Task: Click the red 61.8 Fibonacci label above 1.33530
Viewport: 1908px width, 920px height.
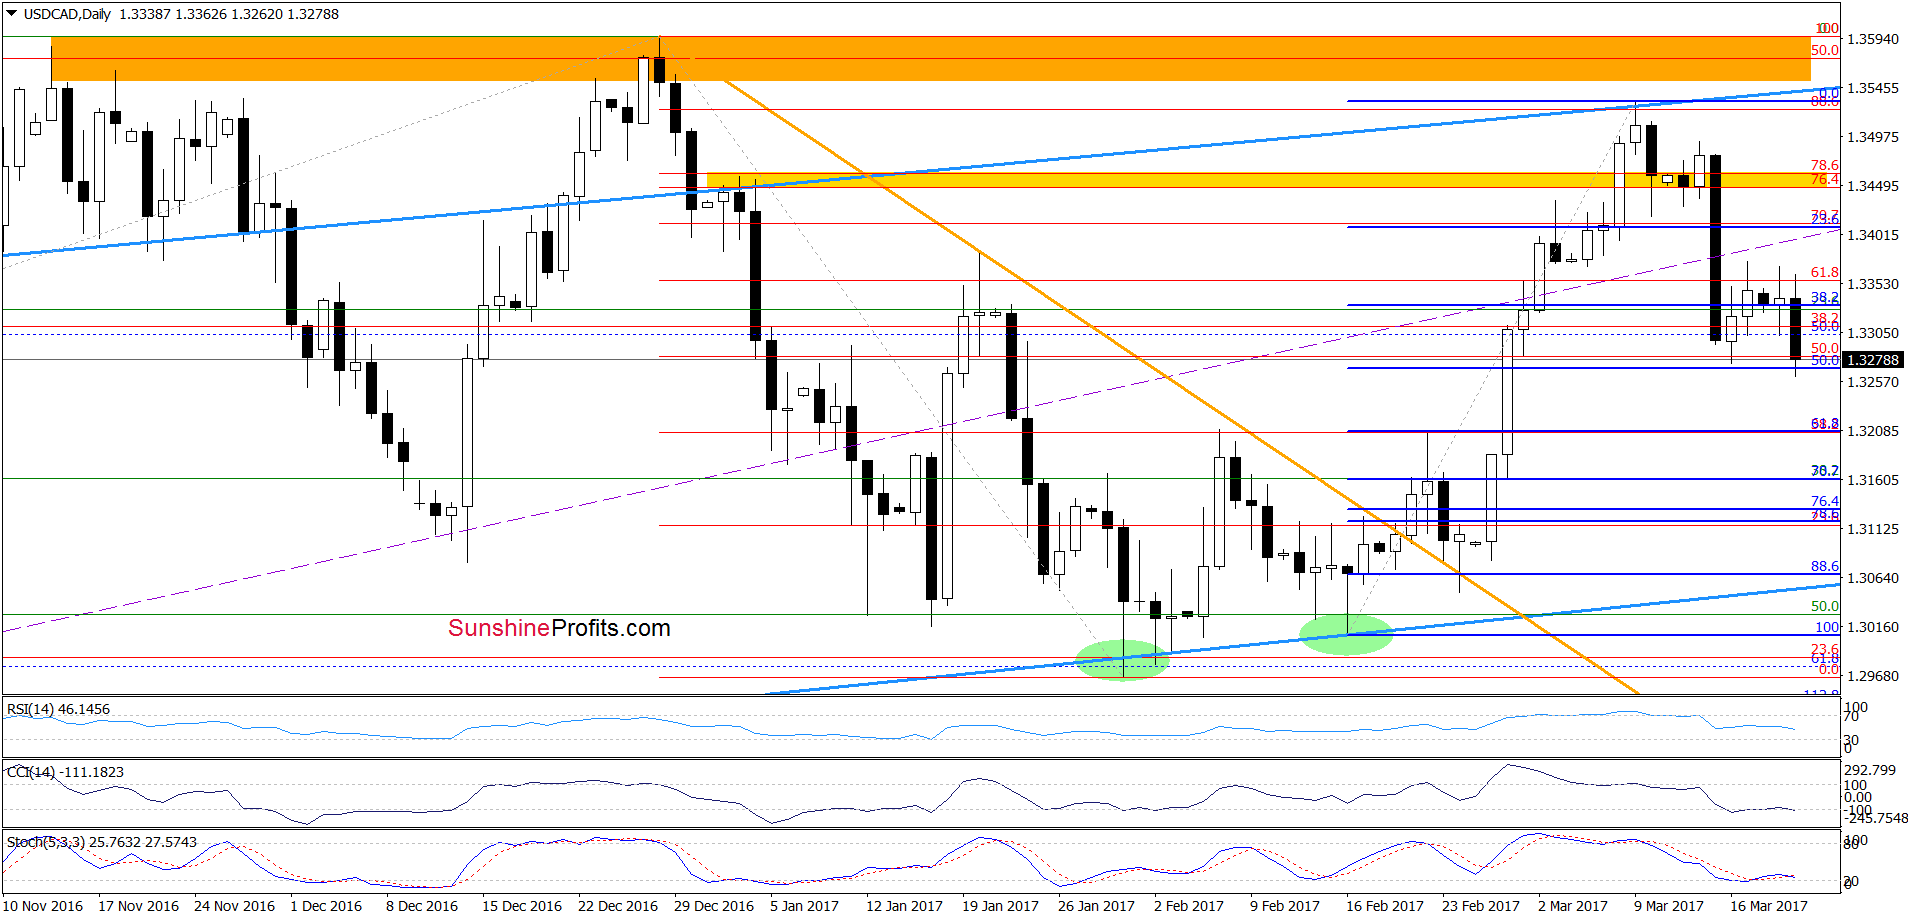Action: click(x=1825, y=272)
